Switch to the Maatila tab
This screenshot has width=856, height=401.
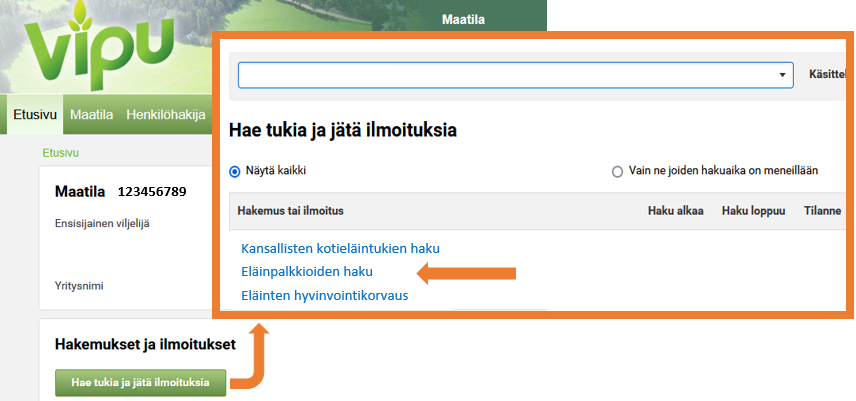tap(92, 115)
